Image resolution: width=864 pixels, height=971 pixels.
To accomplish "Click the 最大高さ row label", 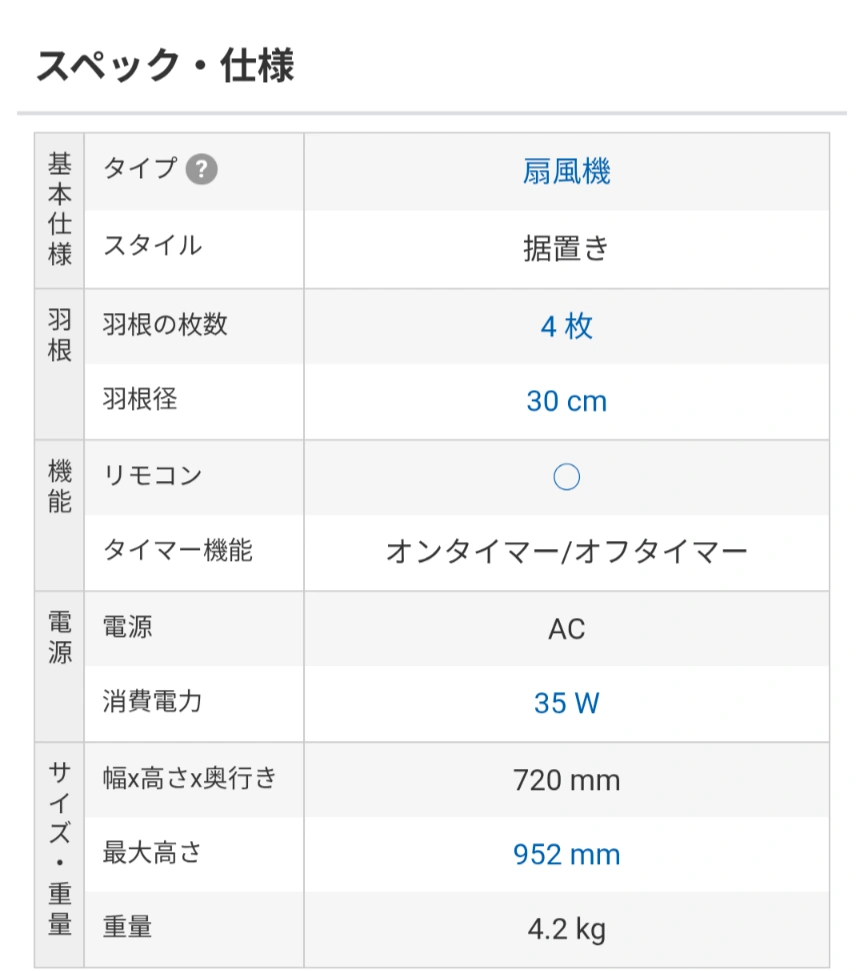I will 152,853.
